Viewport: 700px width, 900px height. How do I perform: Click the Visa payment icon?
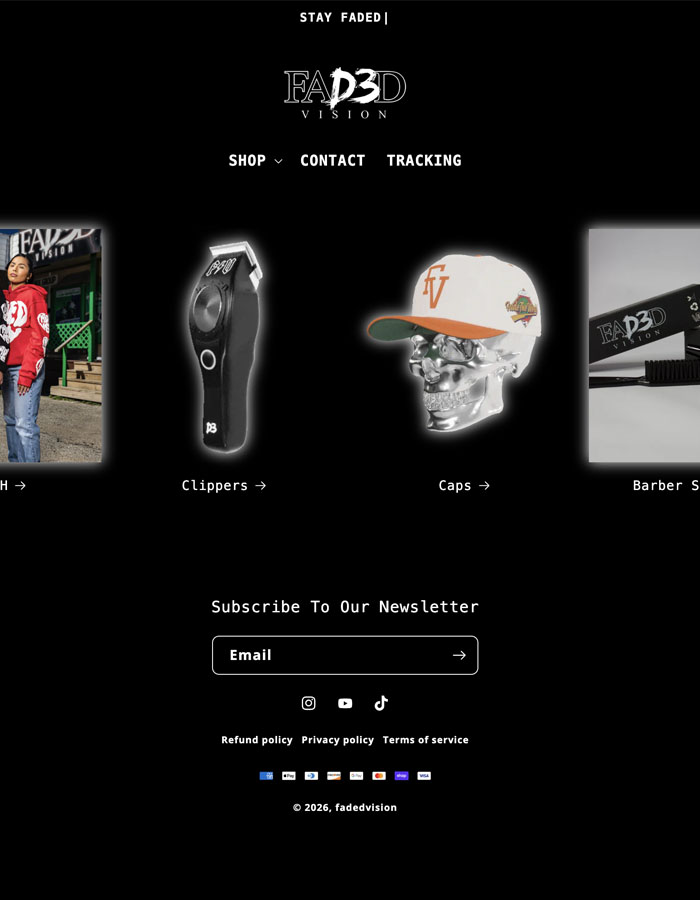(424, 776)
